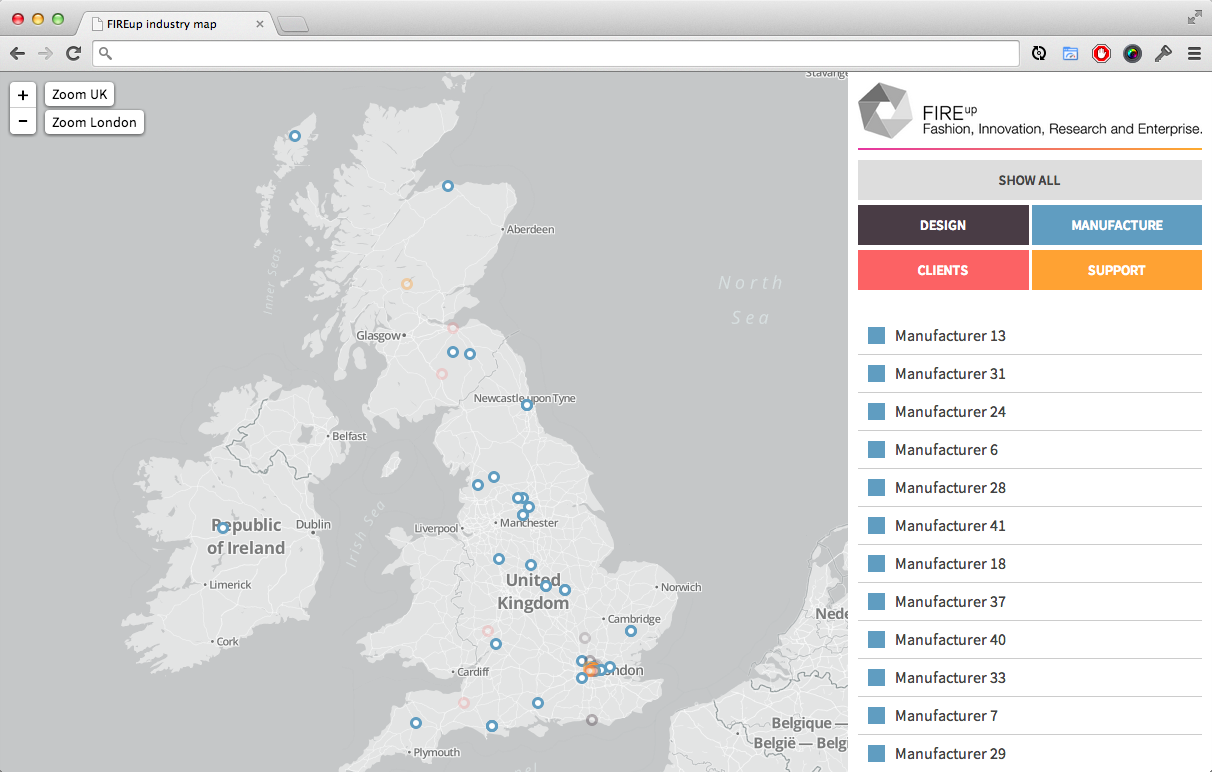Click into the browser address bar
Screen dimensions: 1212x772
tap(556, 54)
